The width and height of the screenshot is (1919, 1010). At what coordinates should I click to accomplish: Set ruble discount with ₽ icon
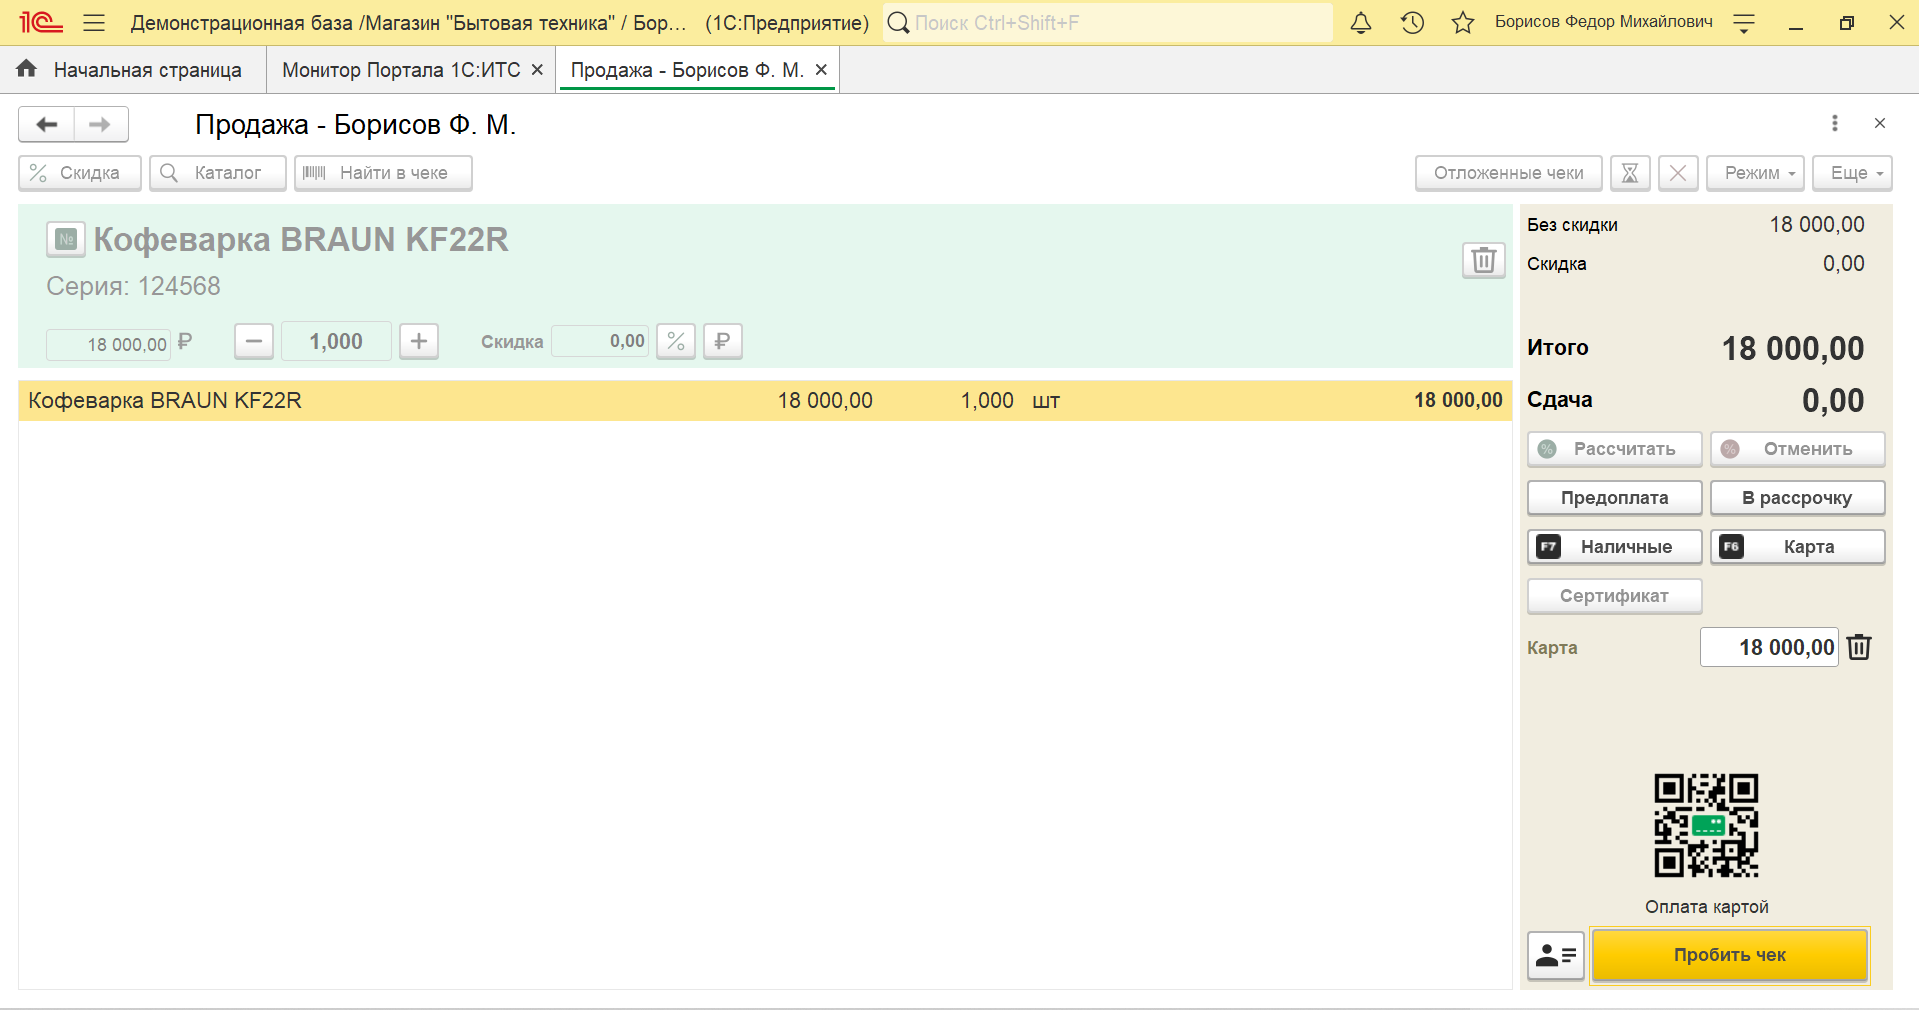pyautogui.click(x=723, y=341)
